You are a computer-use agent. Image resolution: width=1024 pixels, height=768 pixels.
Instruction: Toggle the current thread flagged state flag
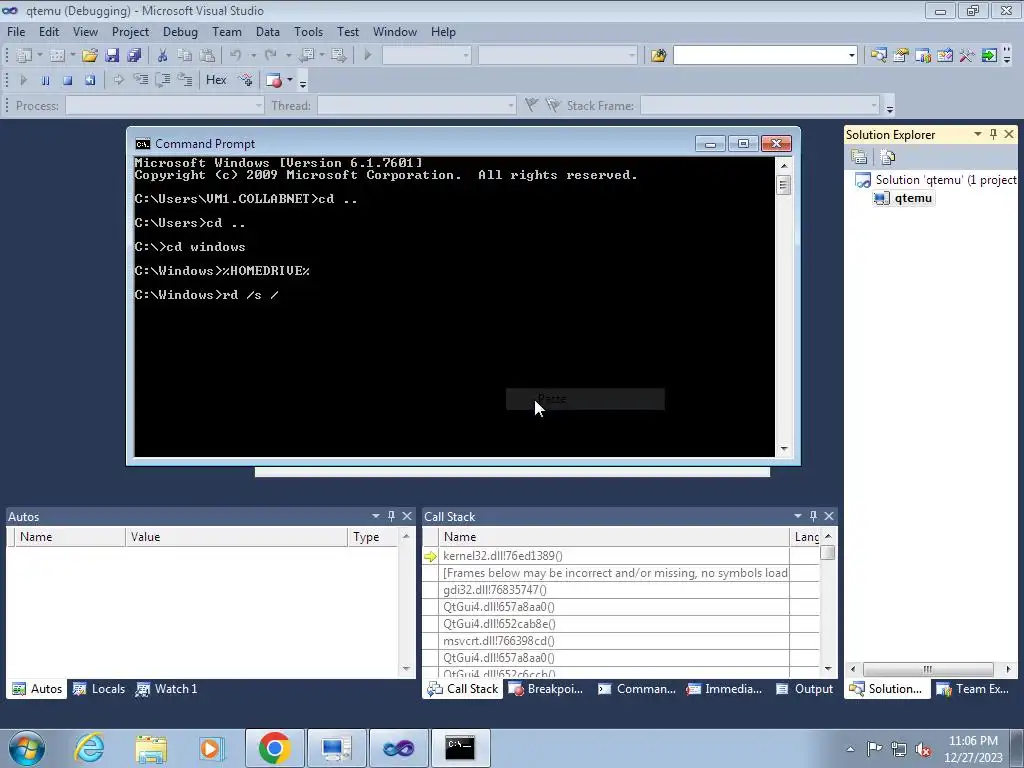(x=532, y=105)
